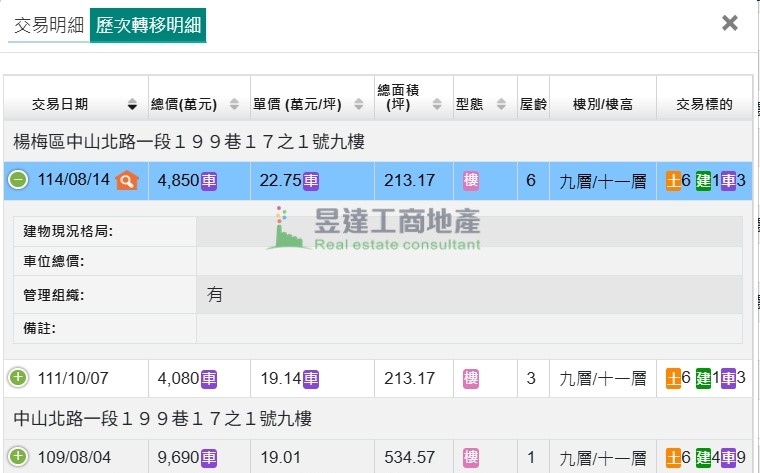Expand the 111/10/07 transaction row

pos(18,378)
